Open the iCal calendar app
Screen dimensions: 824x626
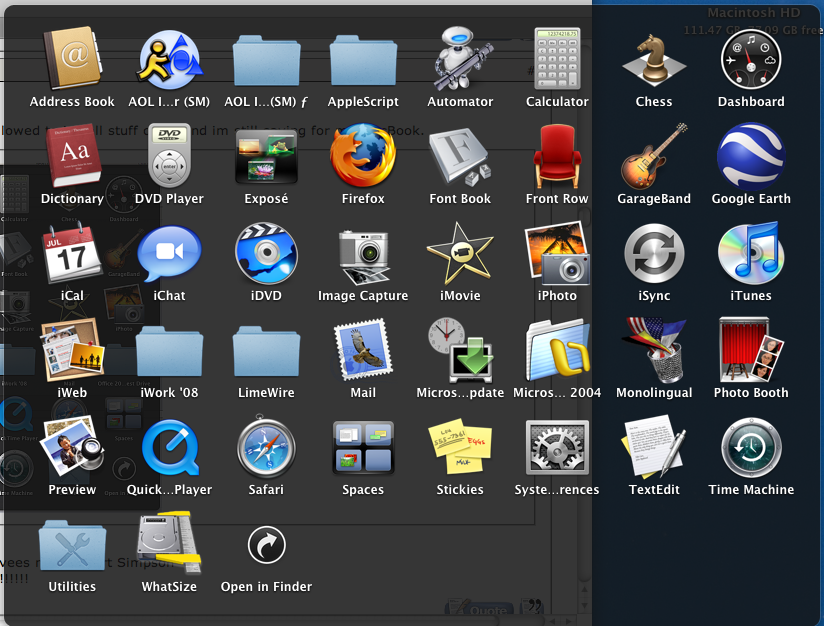pyautogui.click(x=72, y=253)
